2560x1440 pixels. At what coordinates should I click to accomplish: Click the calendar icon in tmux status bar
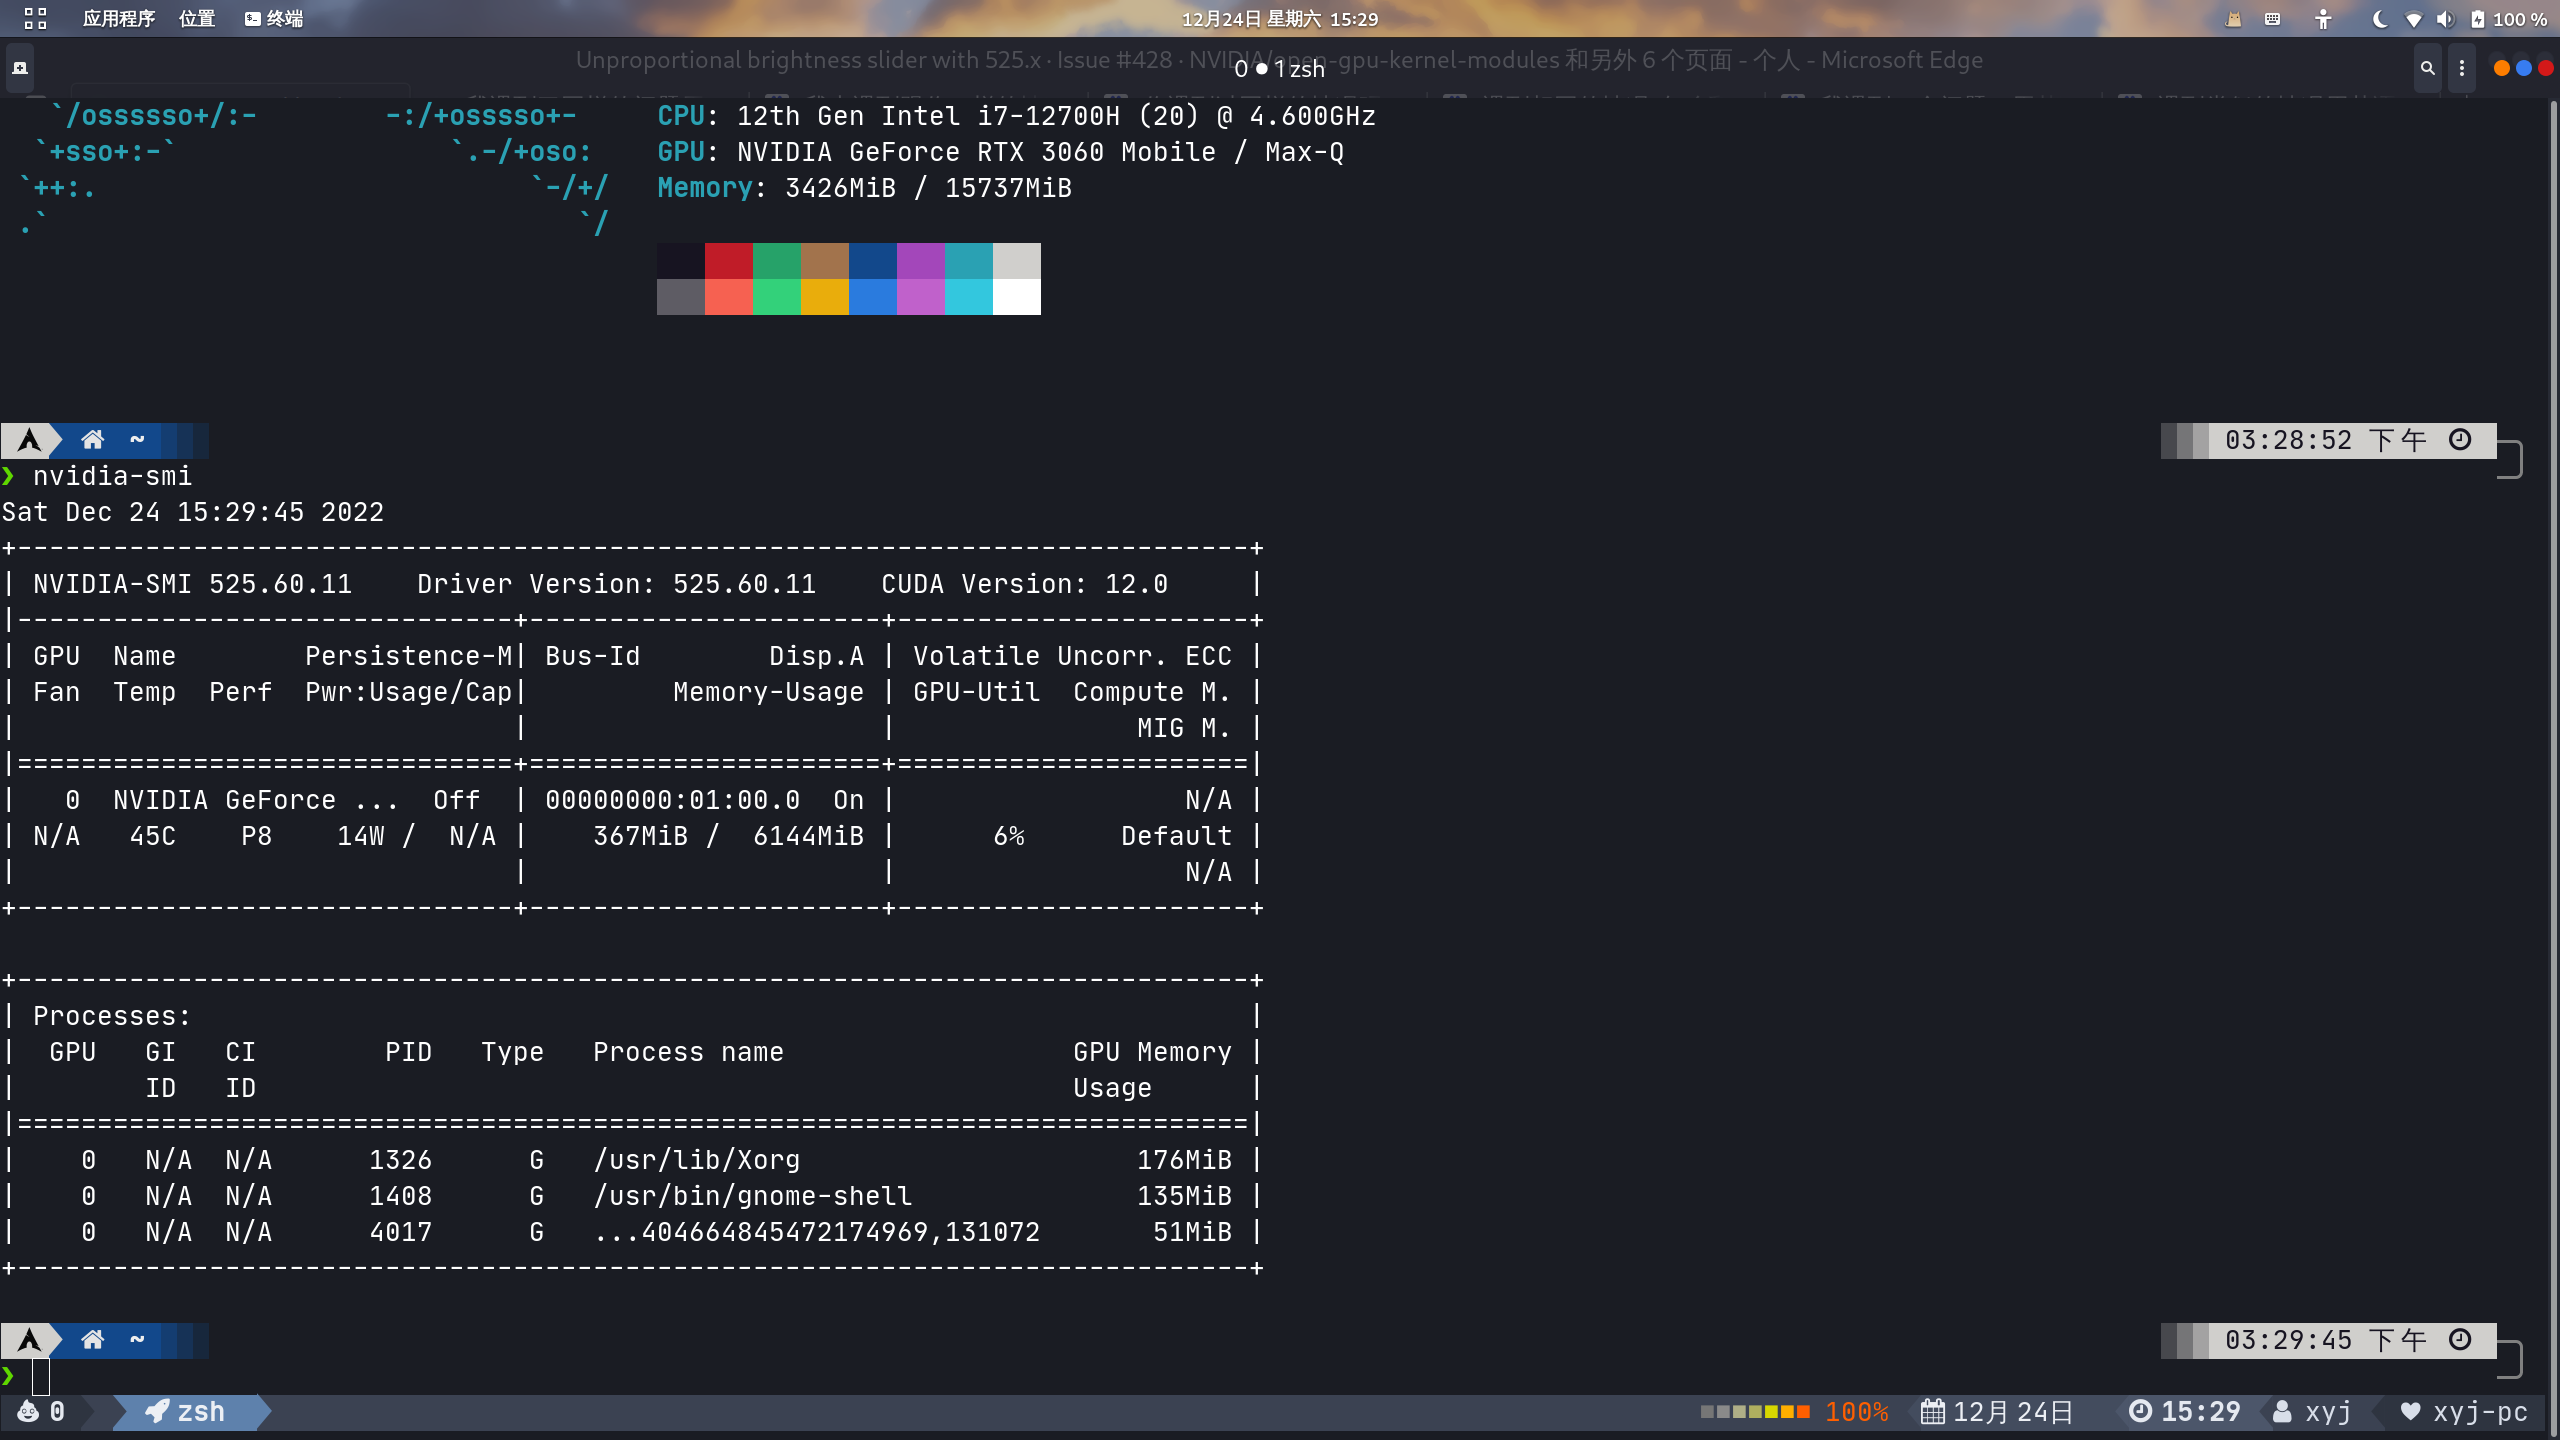(x=1932, y=1412)
